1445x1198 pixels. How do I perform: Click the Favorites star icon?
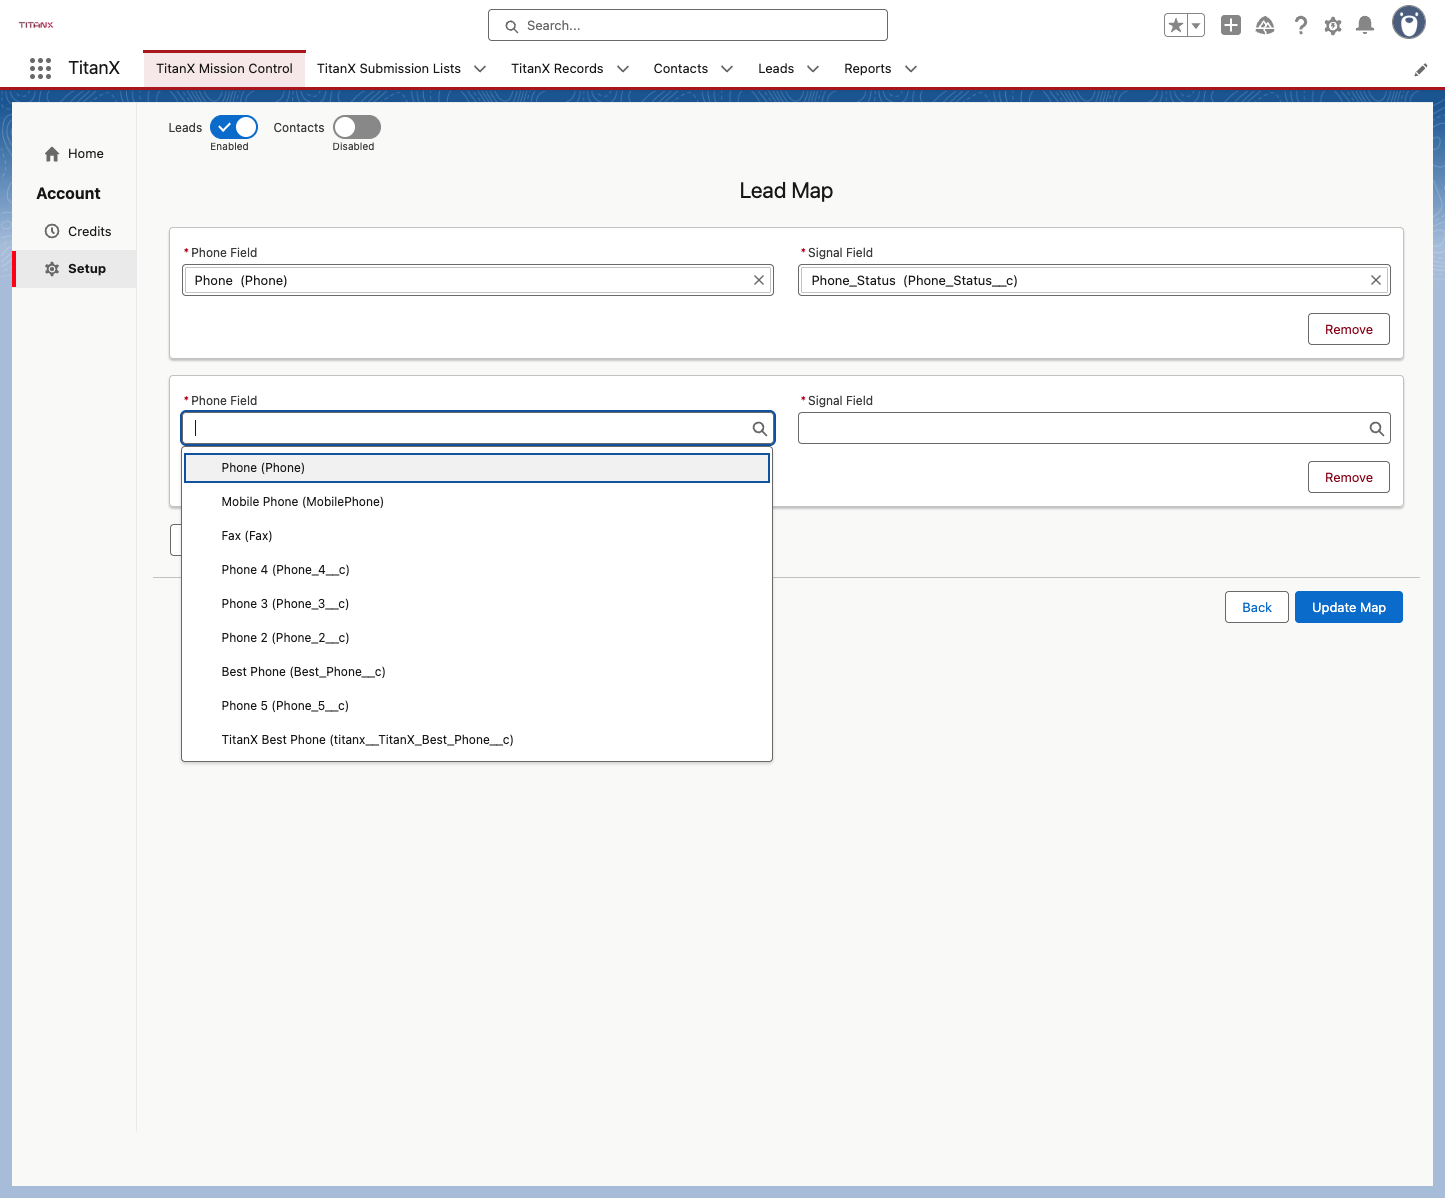tap(1176, 25)
